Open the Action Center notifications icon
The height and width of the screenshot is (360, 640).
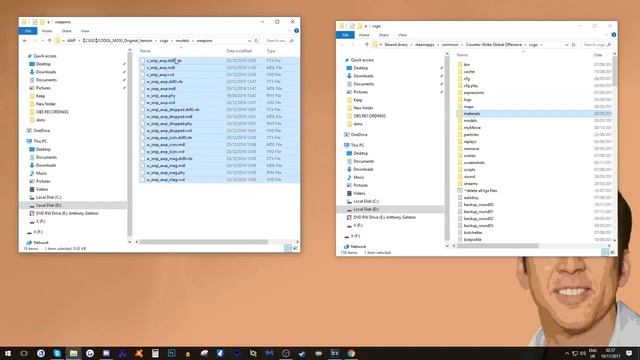click(x=629, y=353)
